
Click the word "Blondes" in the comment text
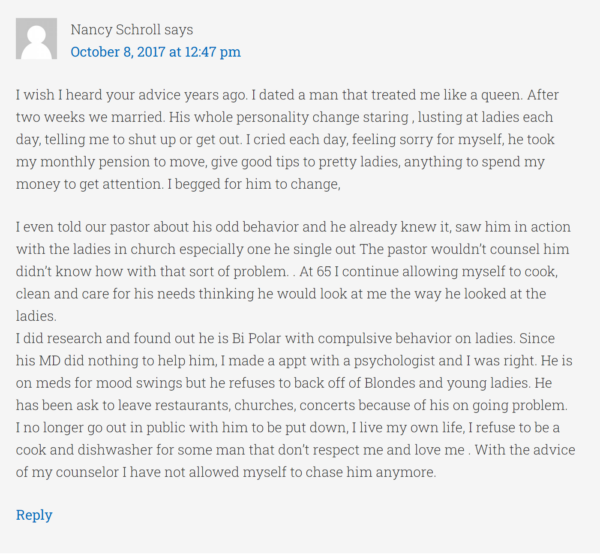point(390,383)
